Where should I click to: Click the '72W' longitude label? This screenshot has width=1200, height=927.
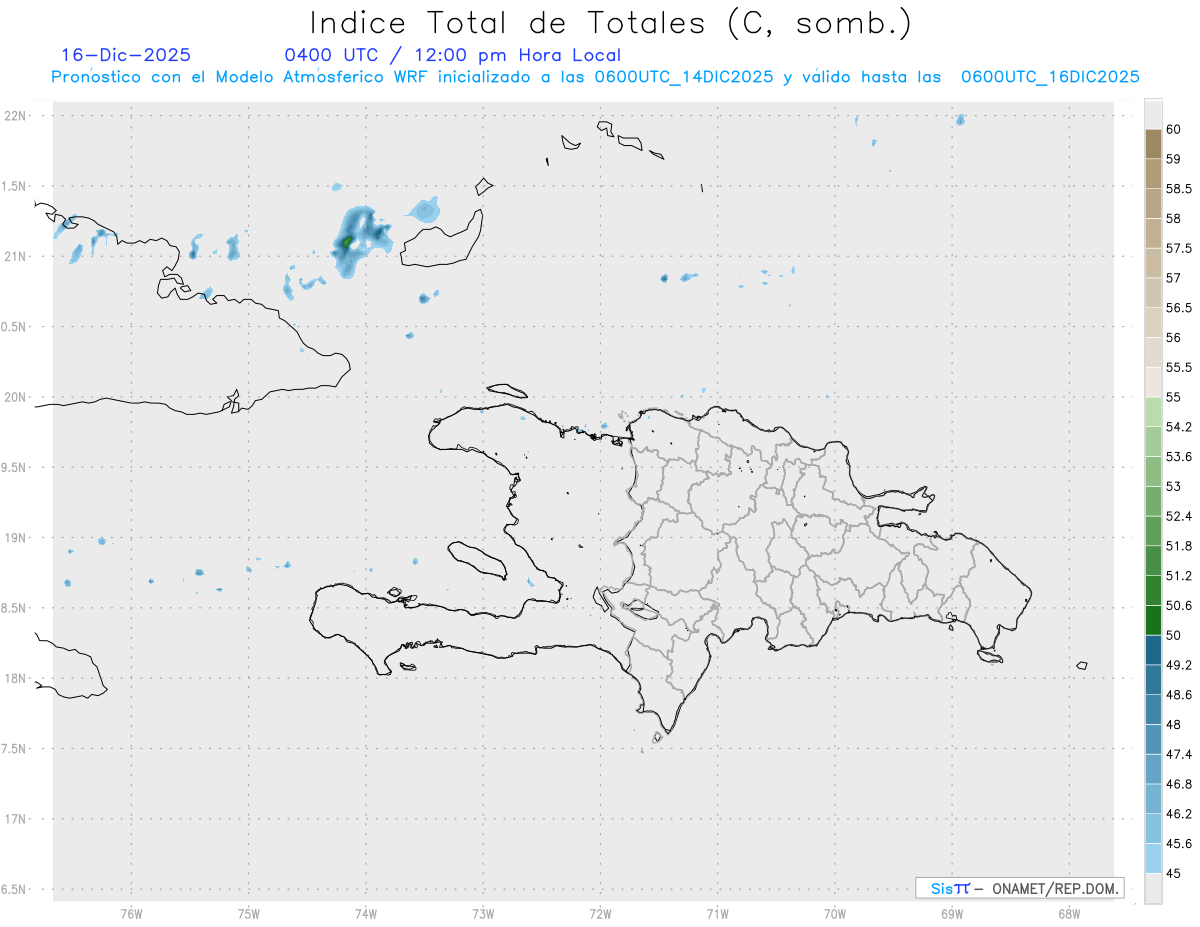(x=600, y=913)
